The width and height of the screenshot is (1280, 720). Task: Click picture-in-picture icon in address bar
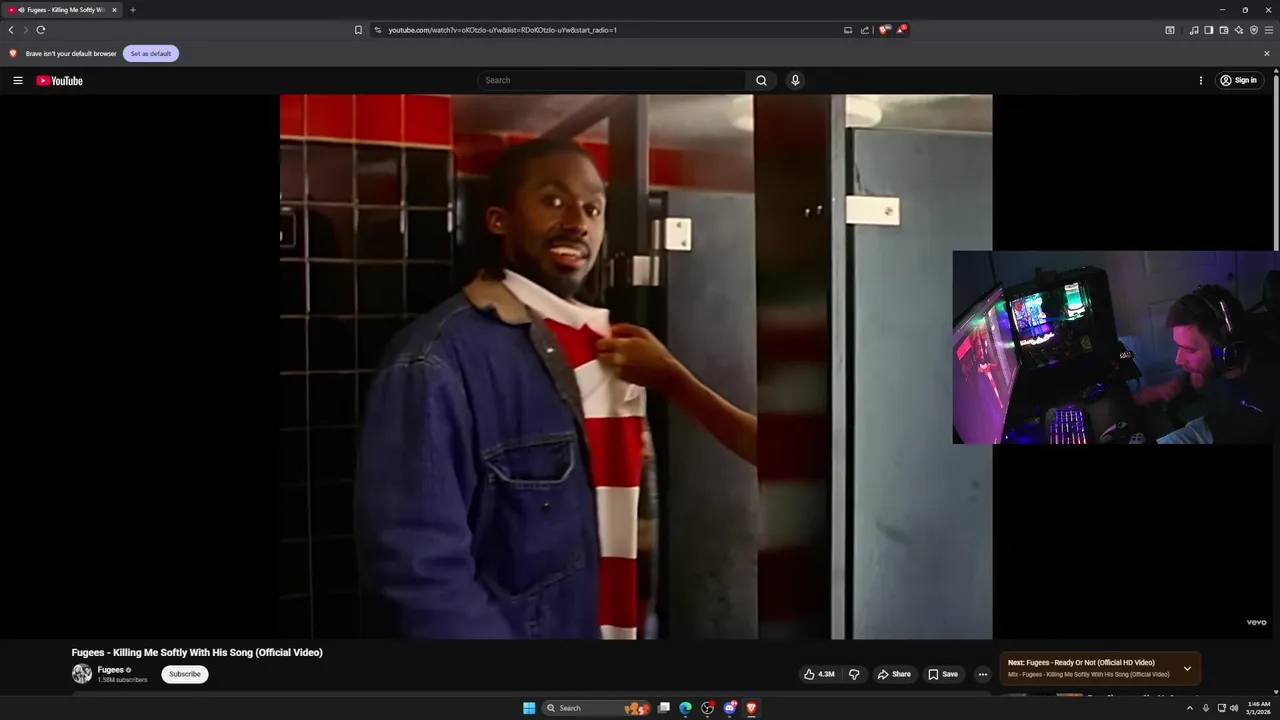click(x=848, y=30)
